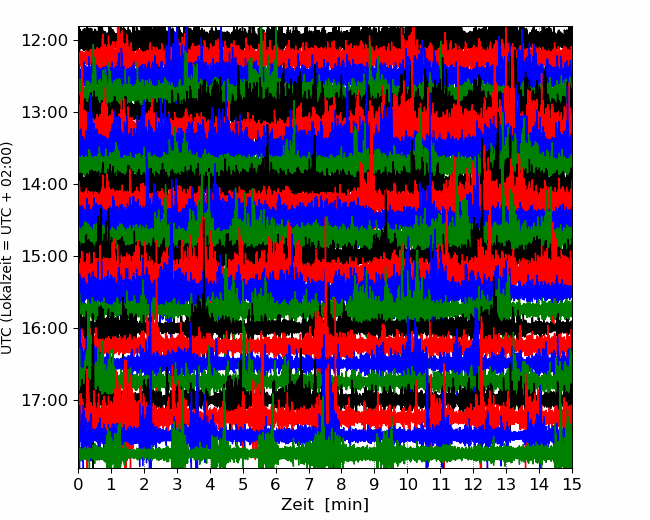Click the x-axis tick label 12
Screen dimensions: 650x520
pos(473,484)
